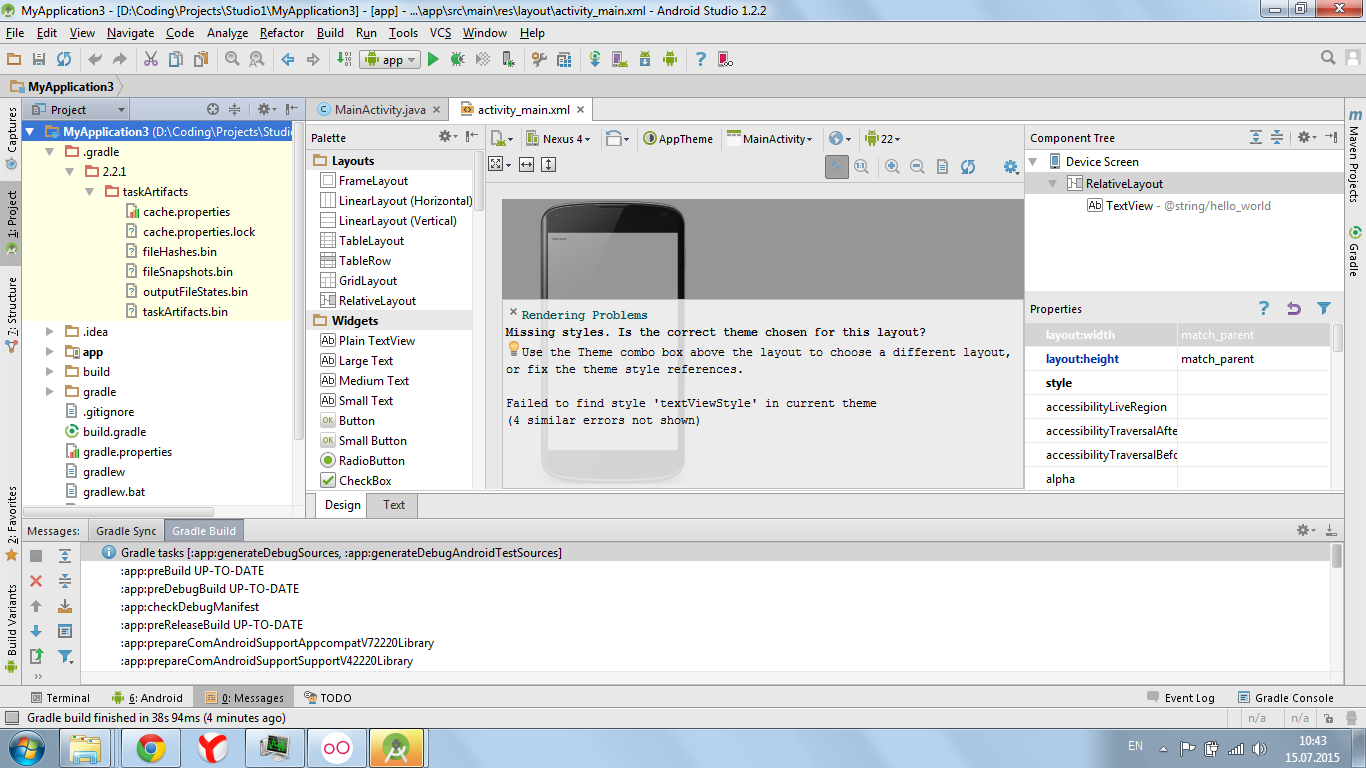
Task: Click AppTheme theme button
Action: (678, 139)
